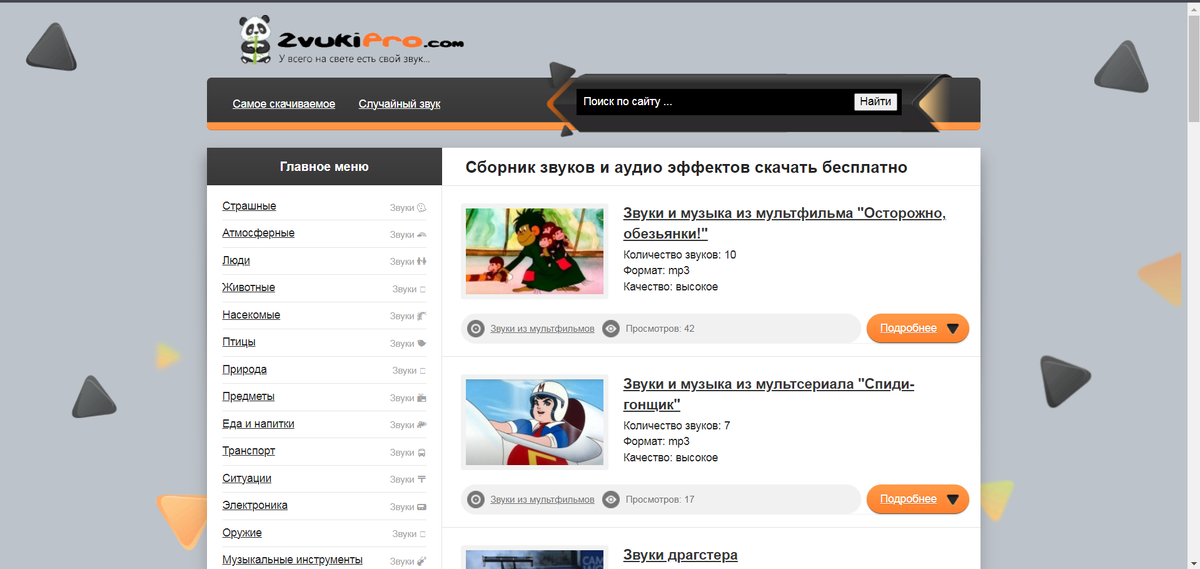The image size is (1200, 569).
Task: Click the device icon in the Электроника row
Action: pos(422,507)
